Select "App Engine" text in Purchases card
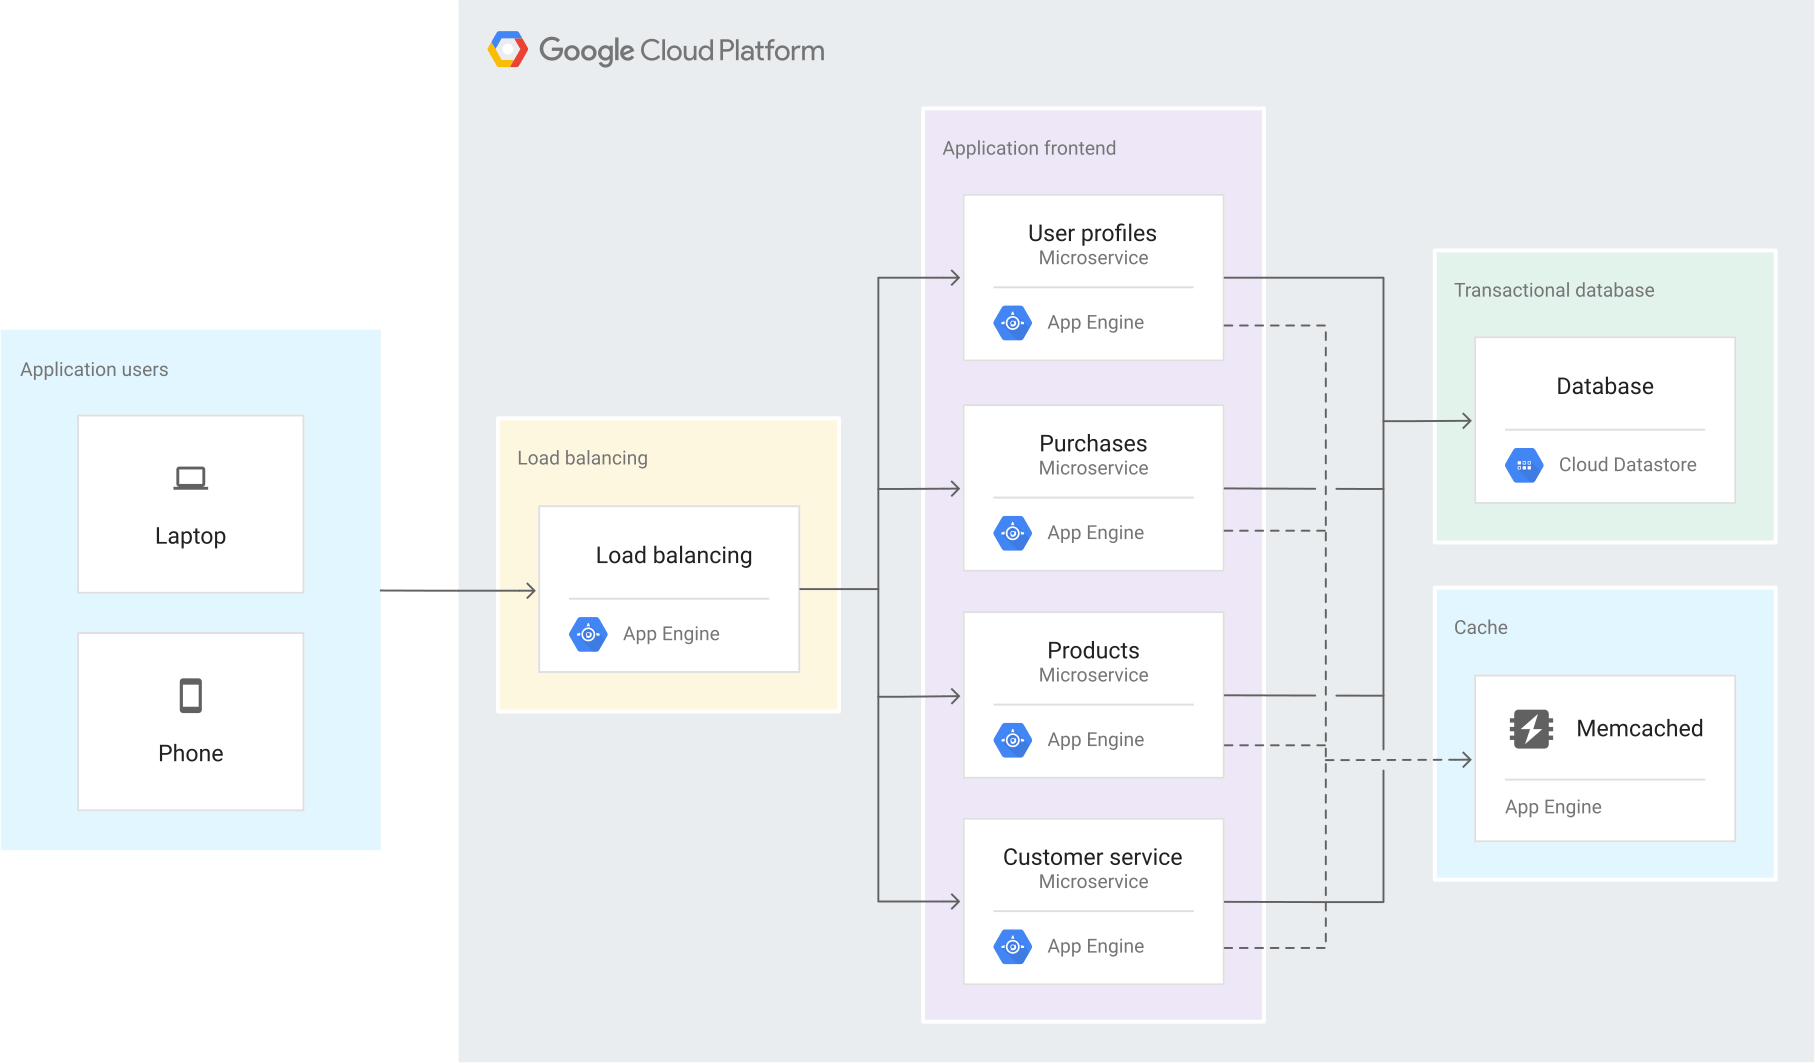 (1095, 533)
